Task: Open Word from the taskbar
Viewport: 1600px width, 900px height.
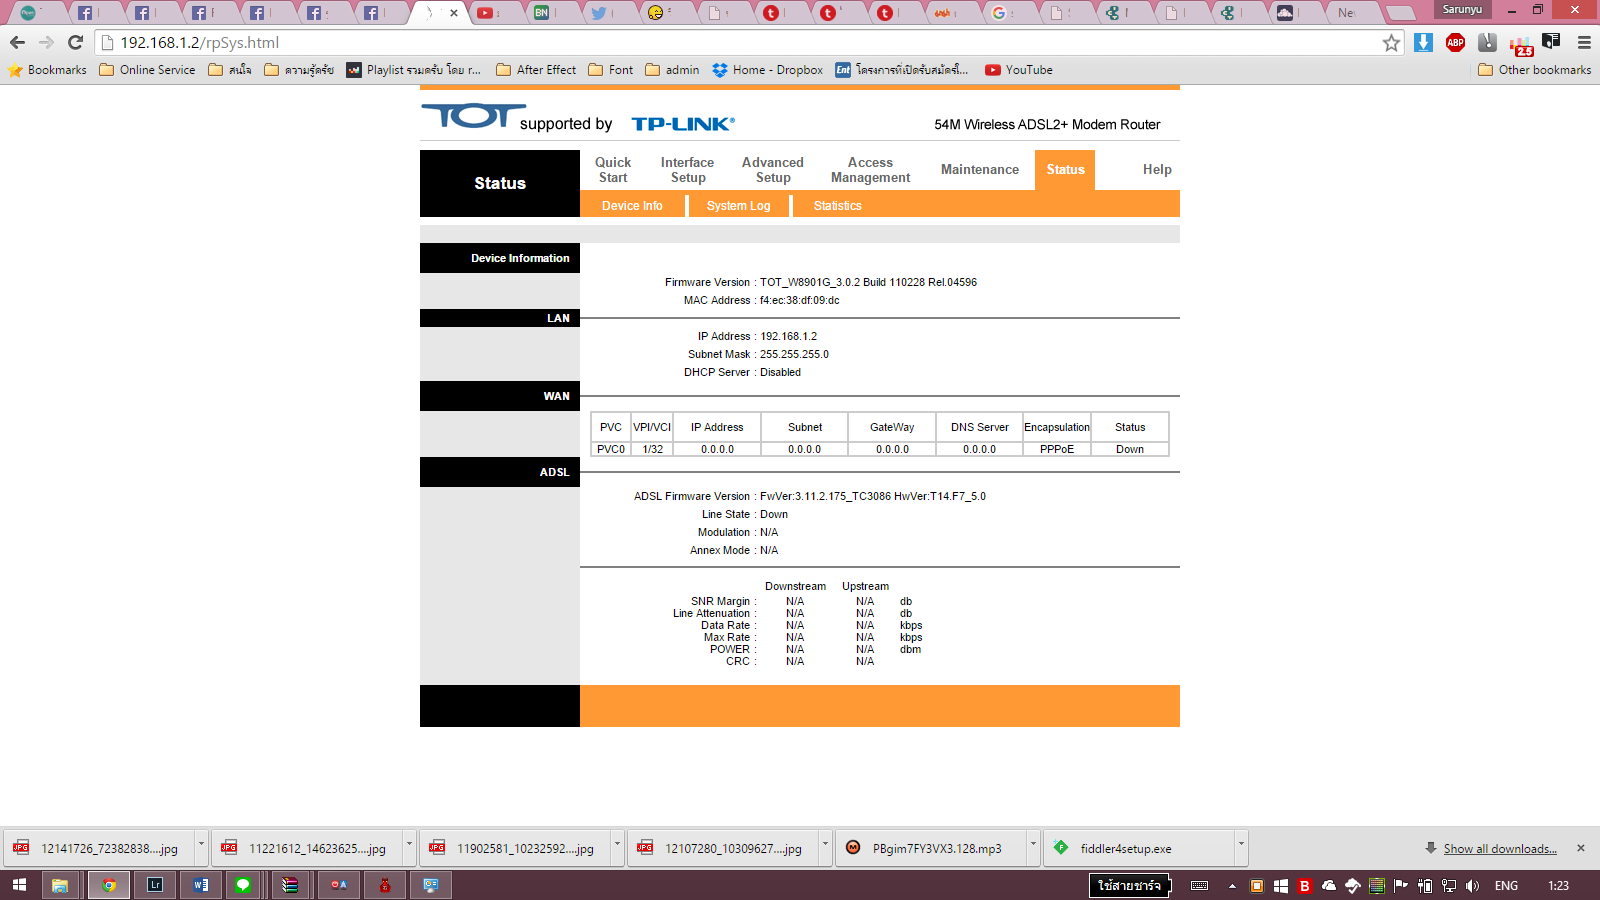Action: (x=201, y=885)
